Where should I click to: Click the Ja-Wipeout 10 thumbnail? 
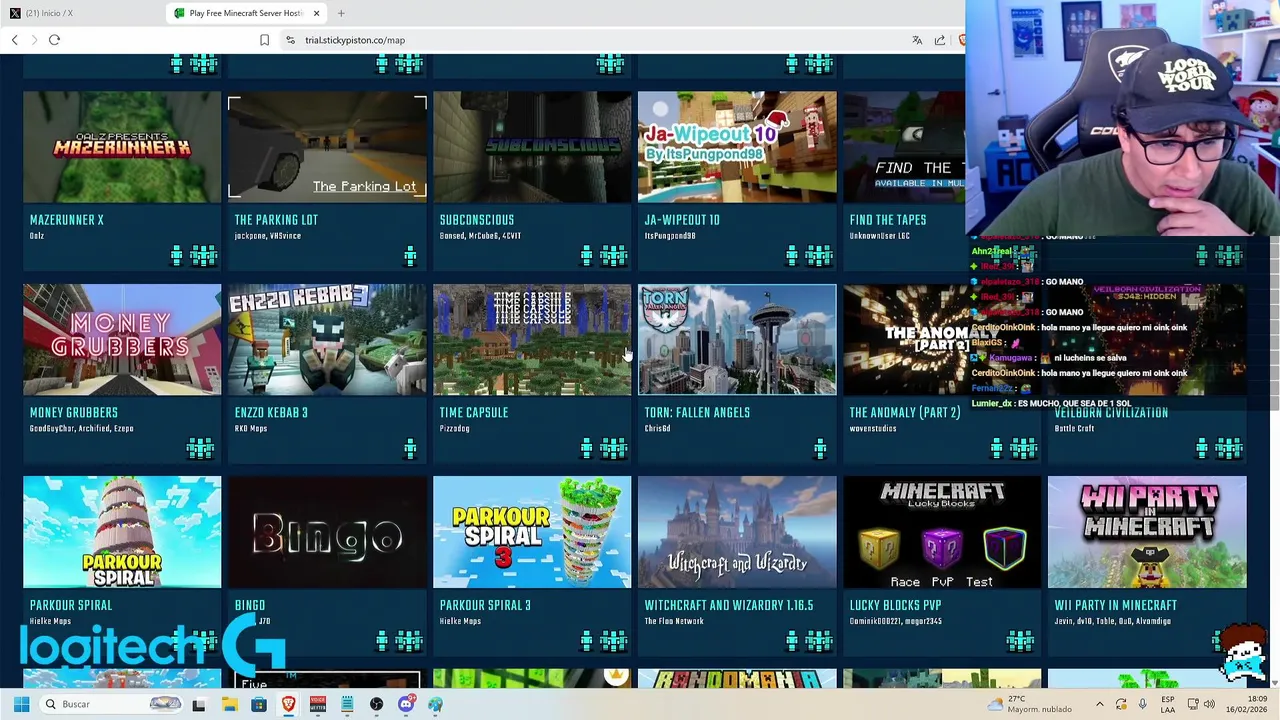(737, 147)
